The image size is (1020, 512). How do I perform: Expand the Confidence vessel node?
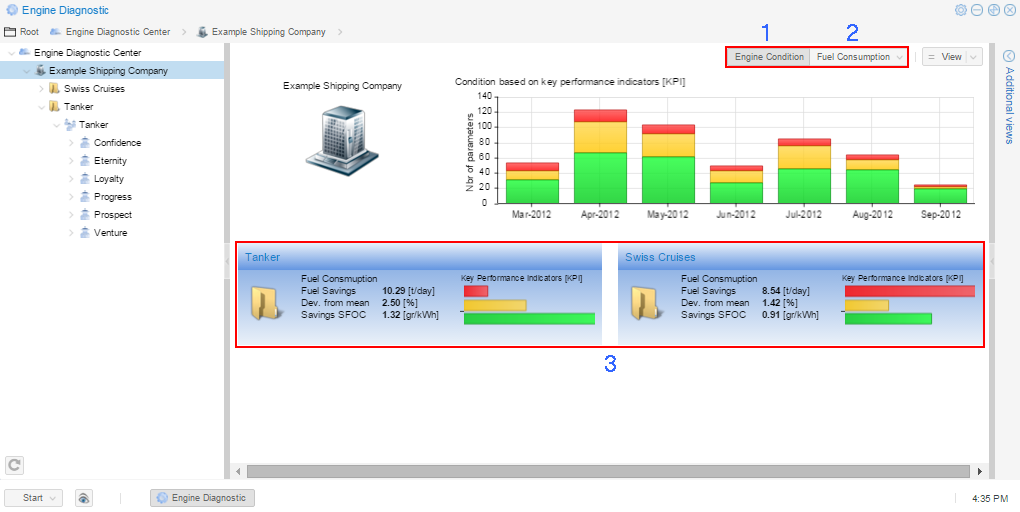click(72, 142)
